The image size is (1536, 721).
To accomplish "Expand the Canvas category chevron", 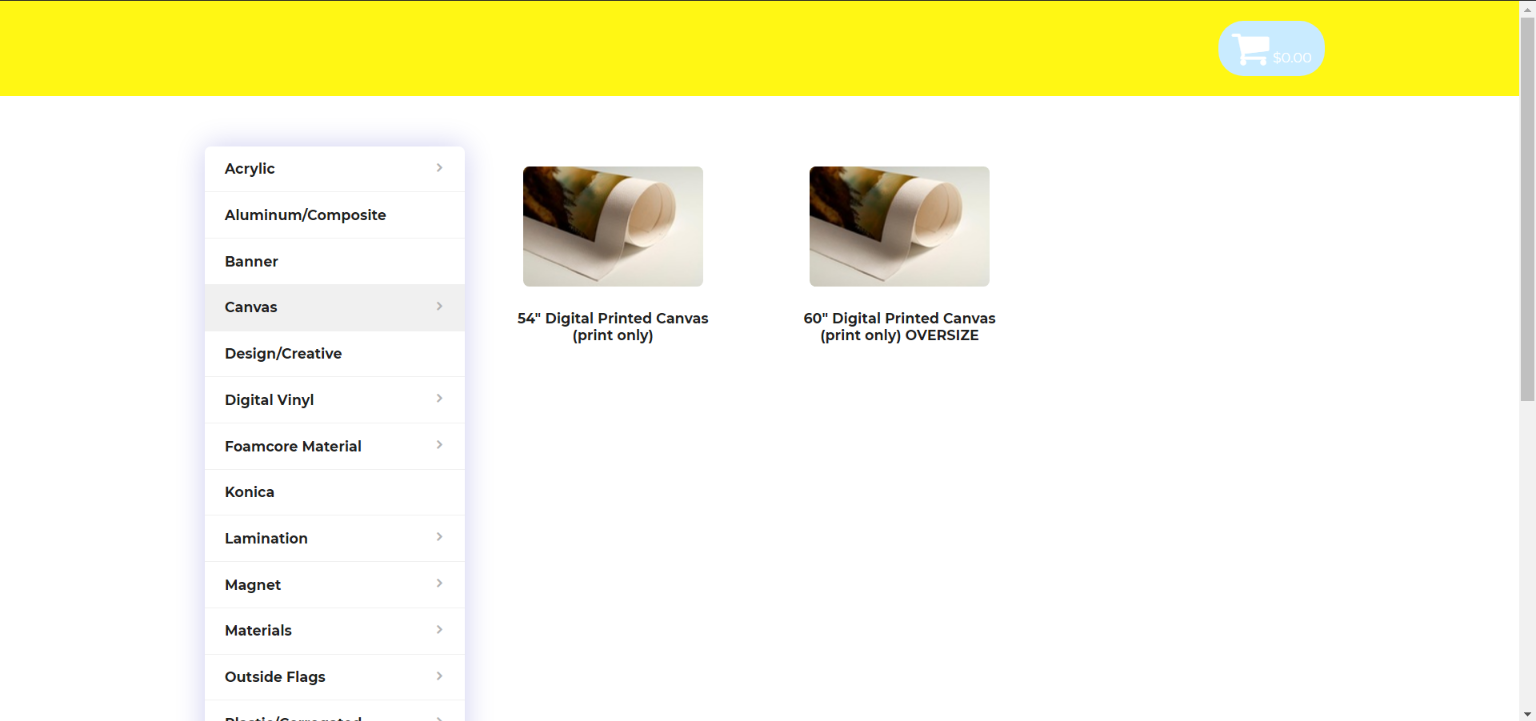I will tap(439, 306).
